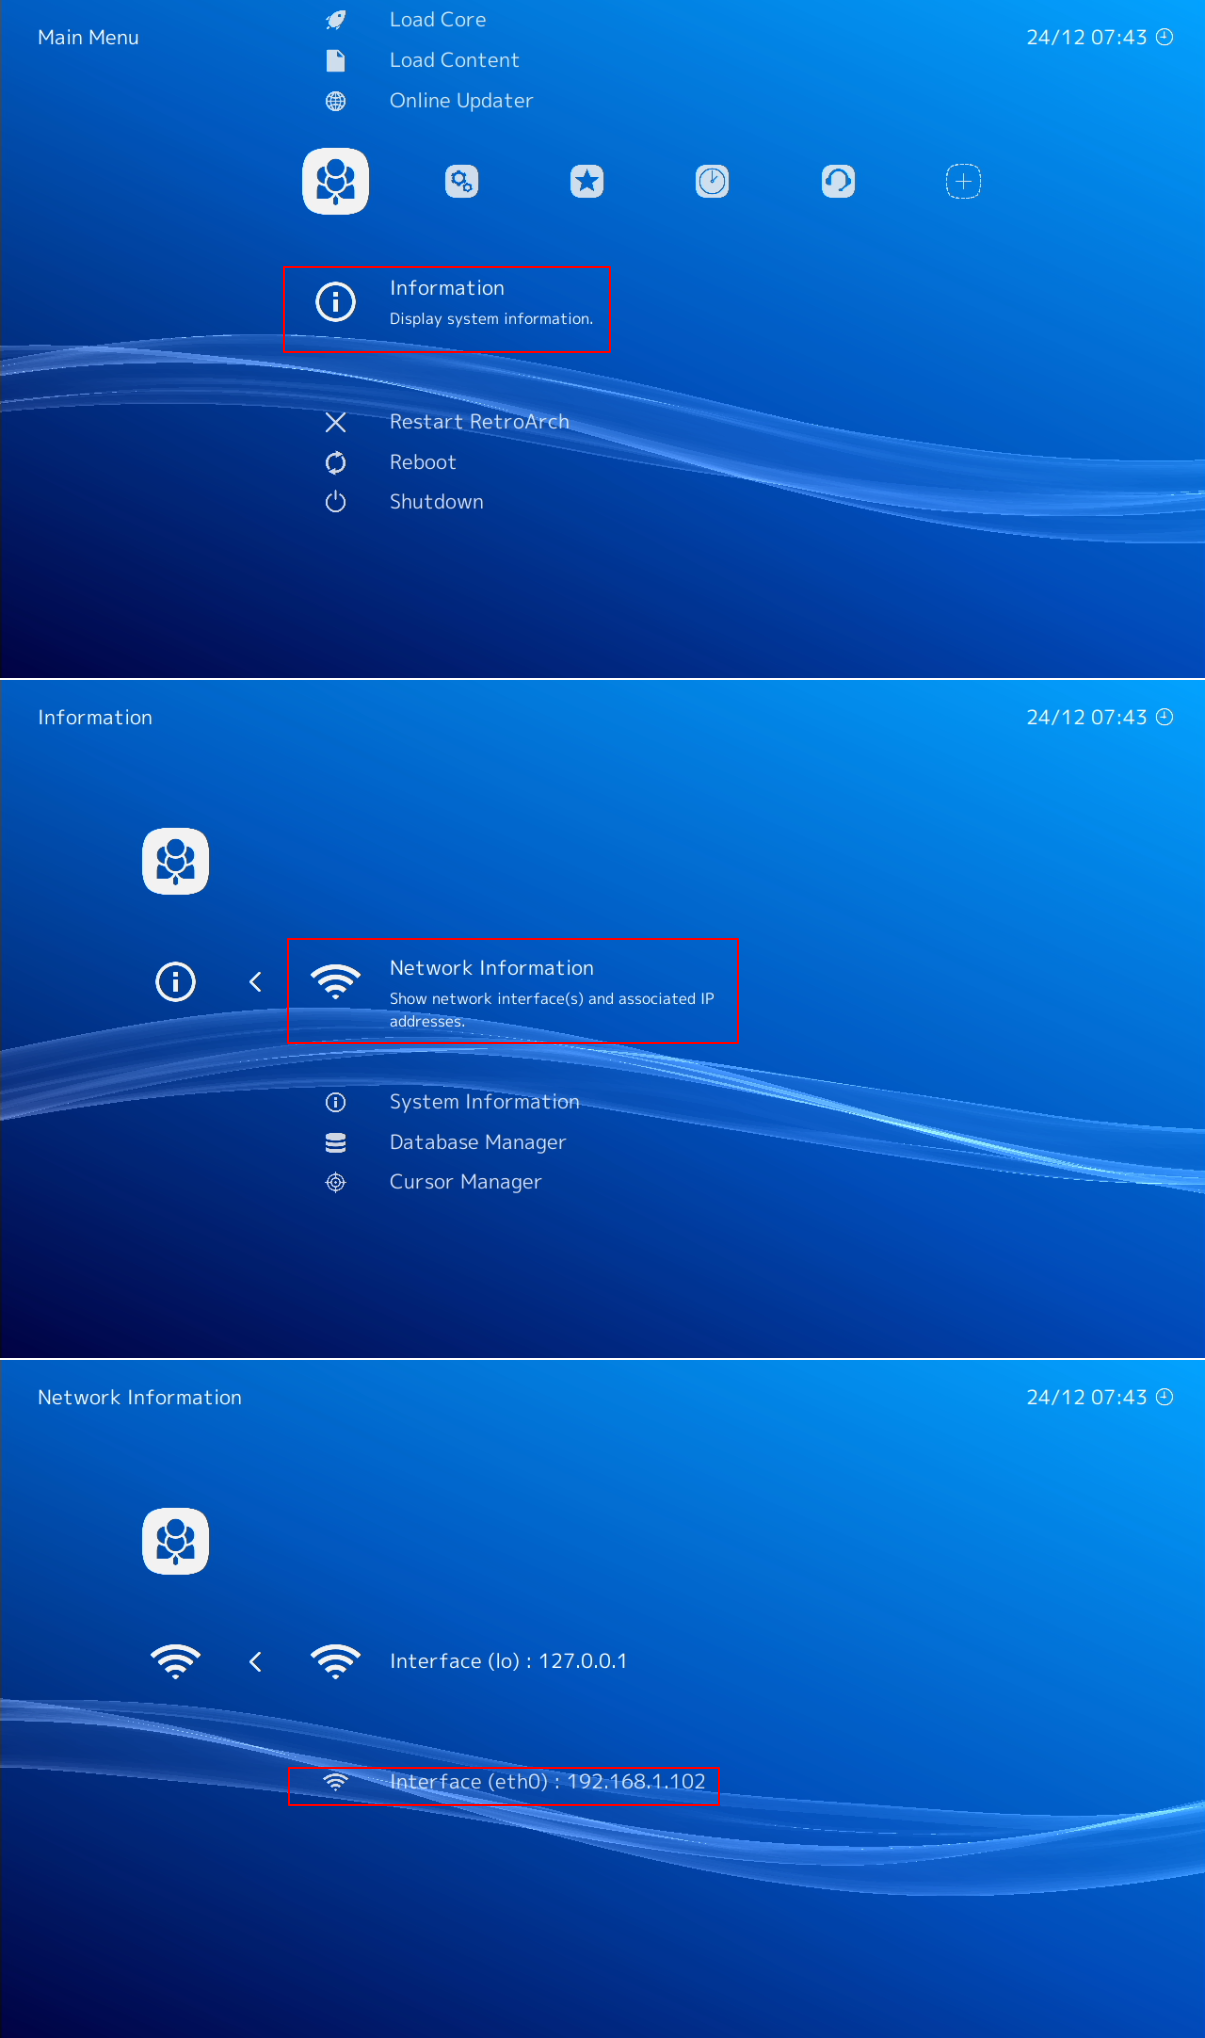The height and width of the screenshot is (2038, 1205).
Task: Open Online Updater entry
Action: [461, 101]
